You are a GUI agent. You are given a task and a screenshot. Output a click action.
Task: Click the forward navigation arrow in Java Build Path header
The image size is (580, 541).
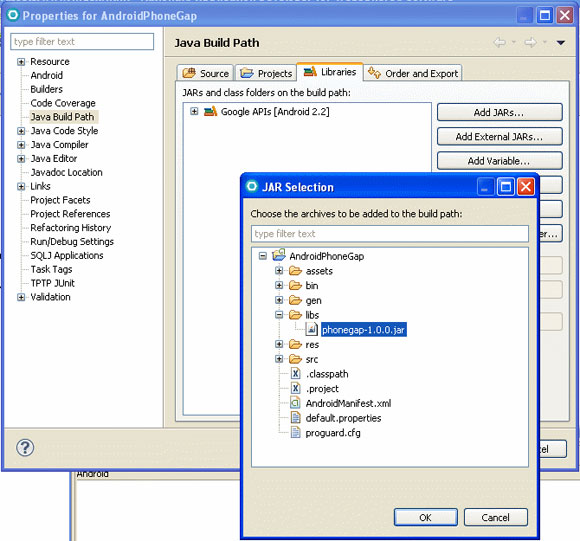click(530, 43)
